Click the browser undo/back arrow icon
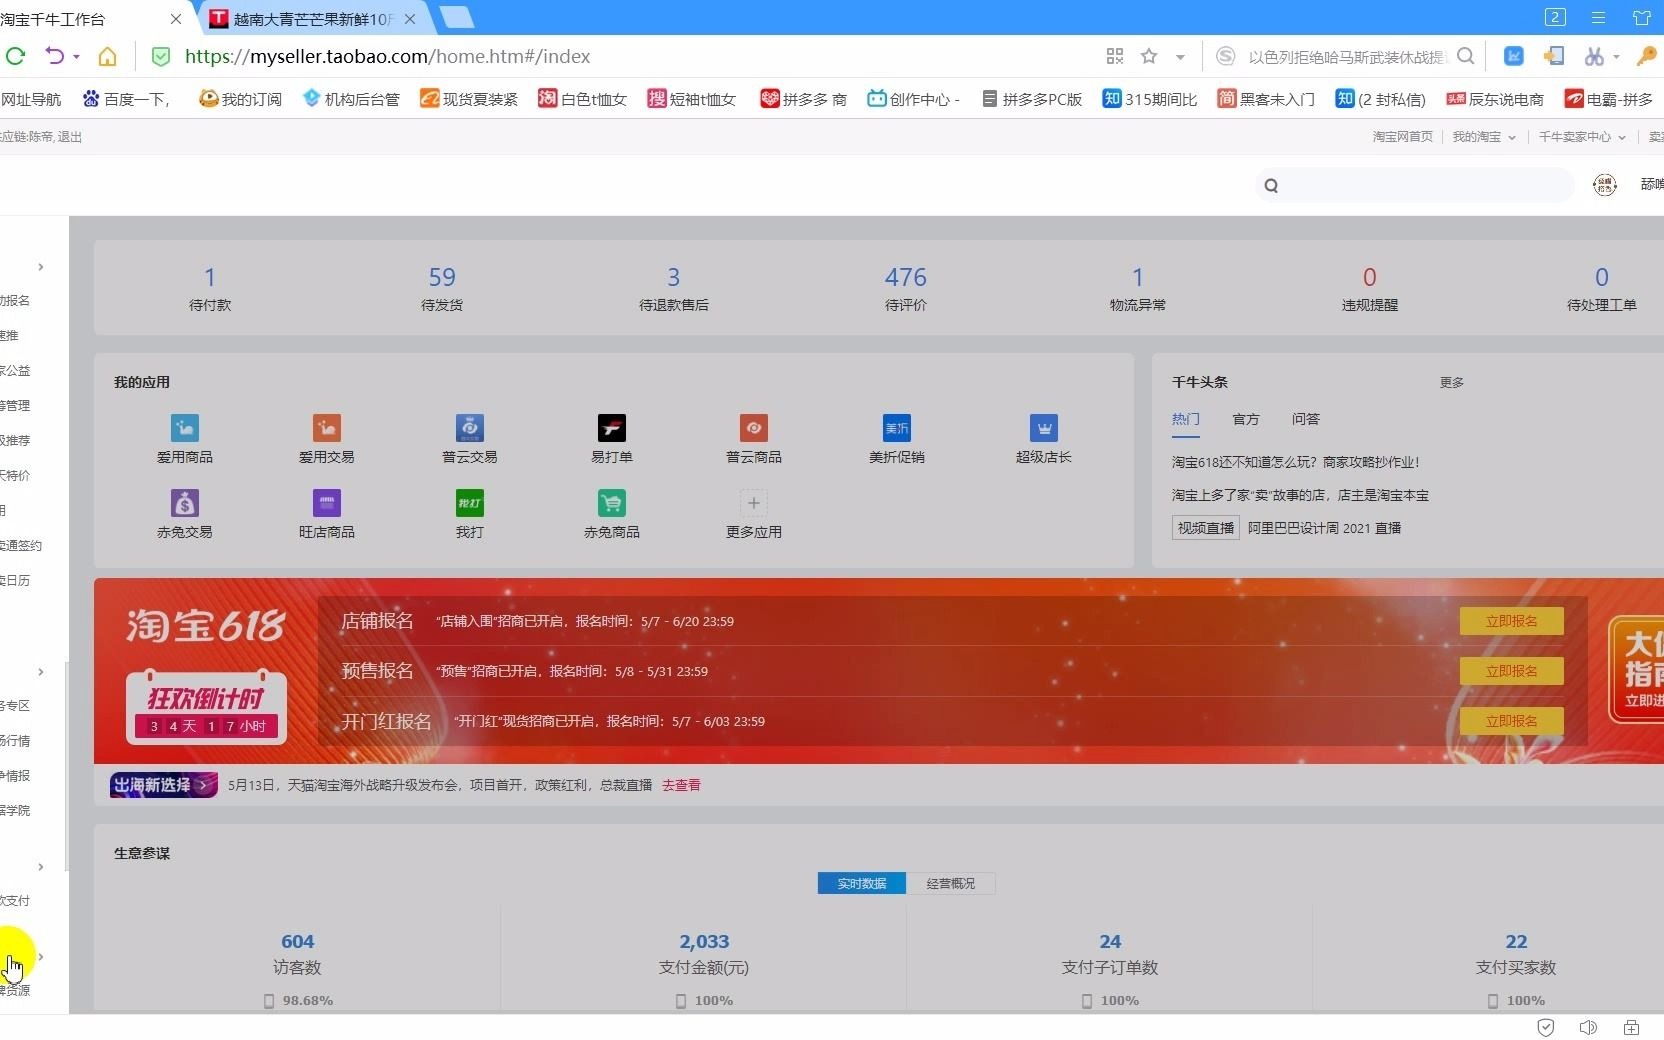1664x1040 pixels. [x=55, y=56]
